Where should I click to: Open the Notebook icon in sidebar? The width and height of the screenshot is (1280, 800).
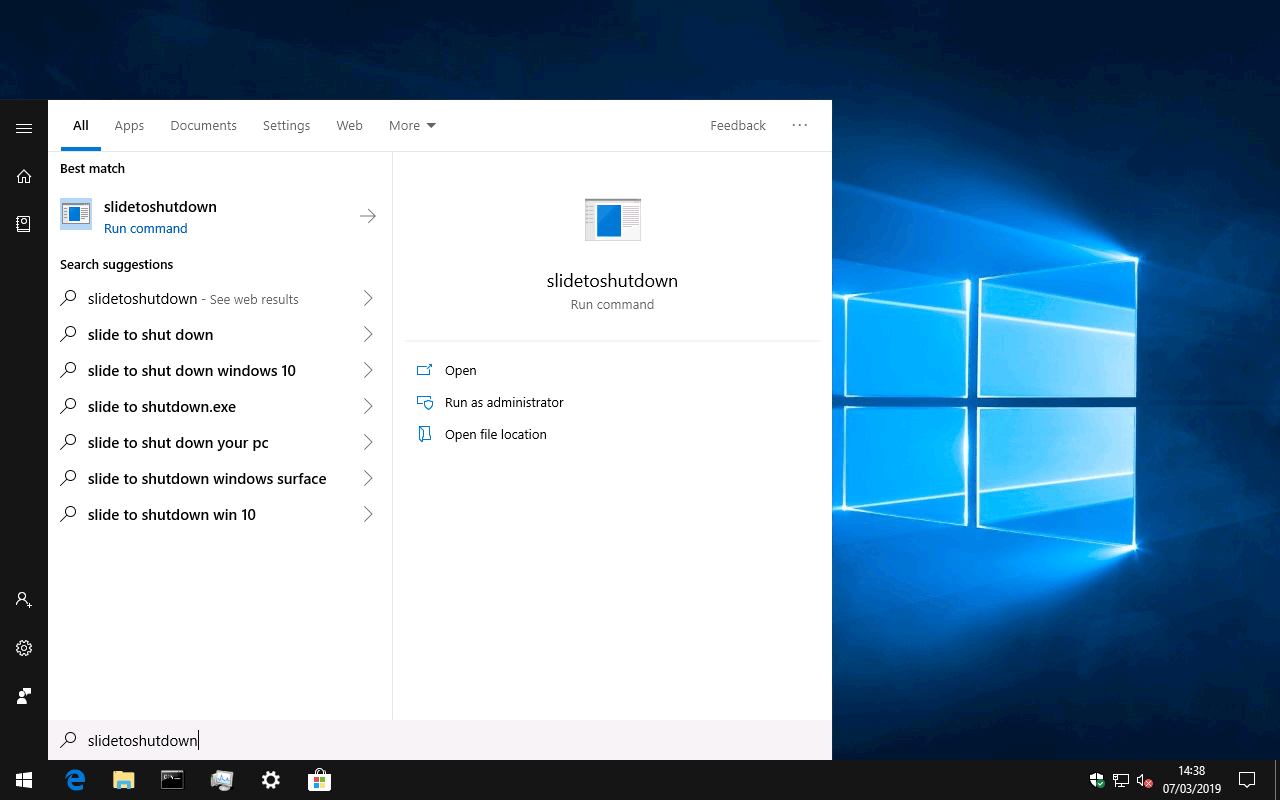click(24, 224)
